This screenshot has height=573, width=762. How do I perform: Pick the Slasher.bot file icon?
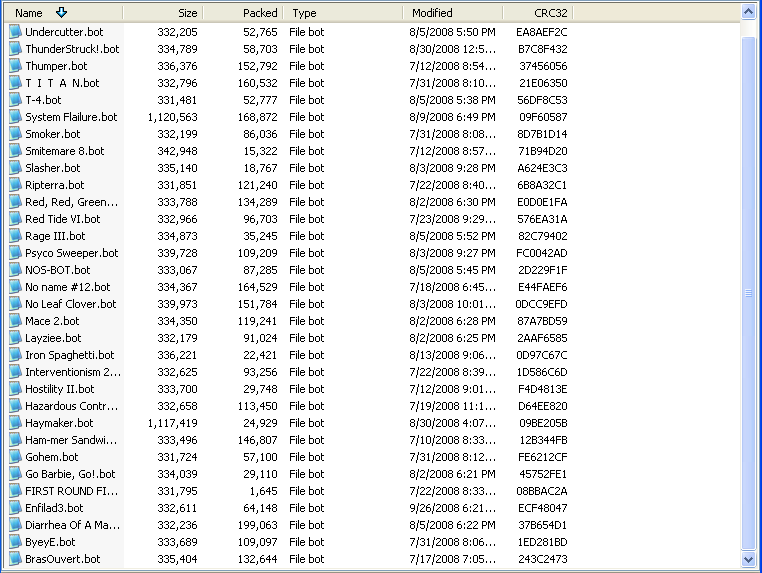(x=16, y=168)
